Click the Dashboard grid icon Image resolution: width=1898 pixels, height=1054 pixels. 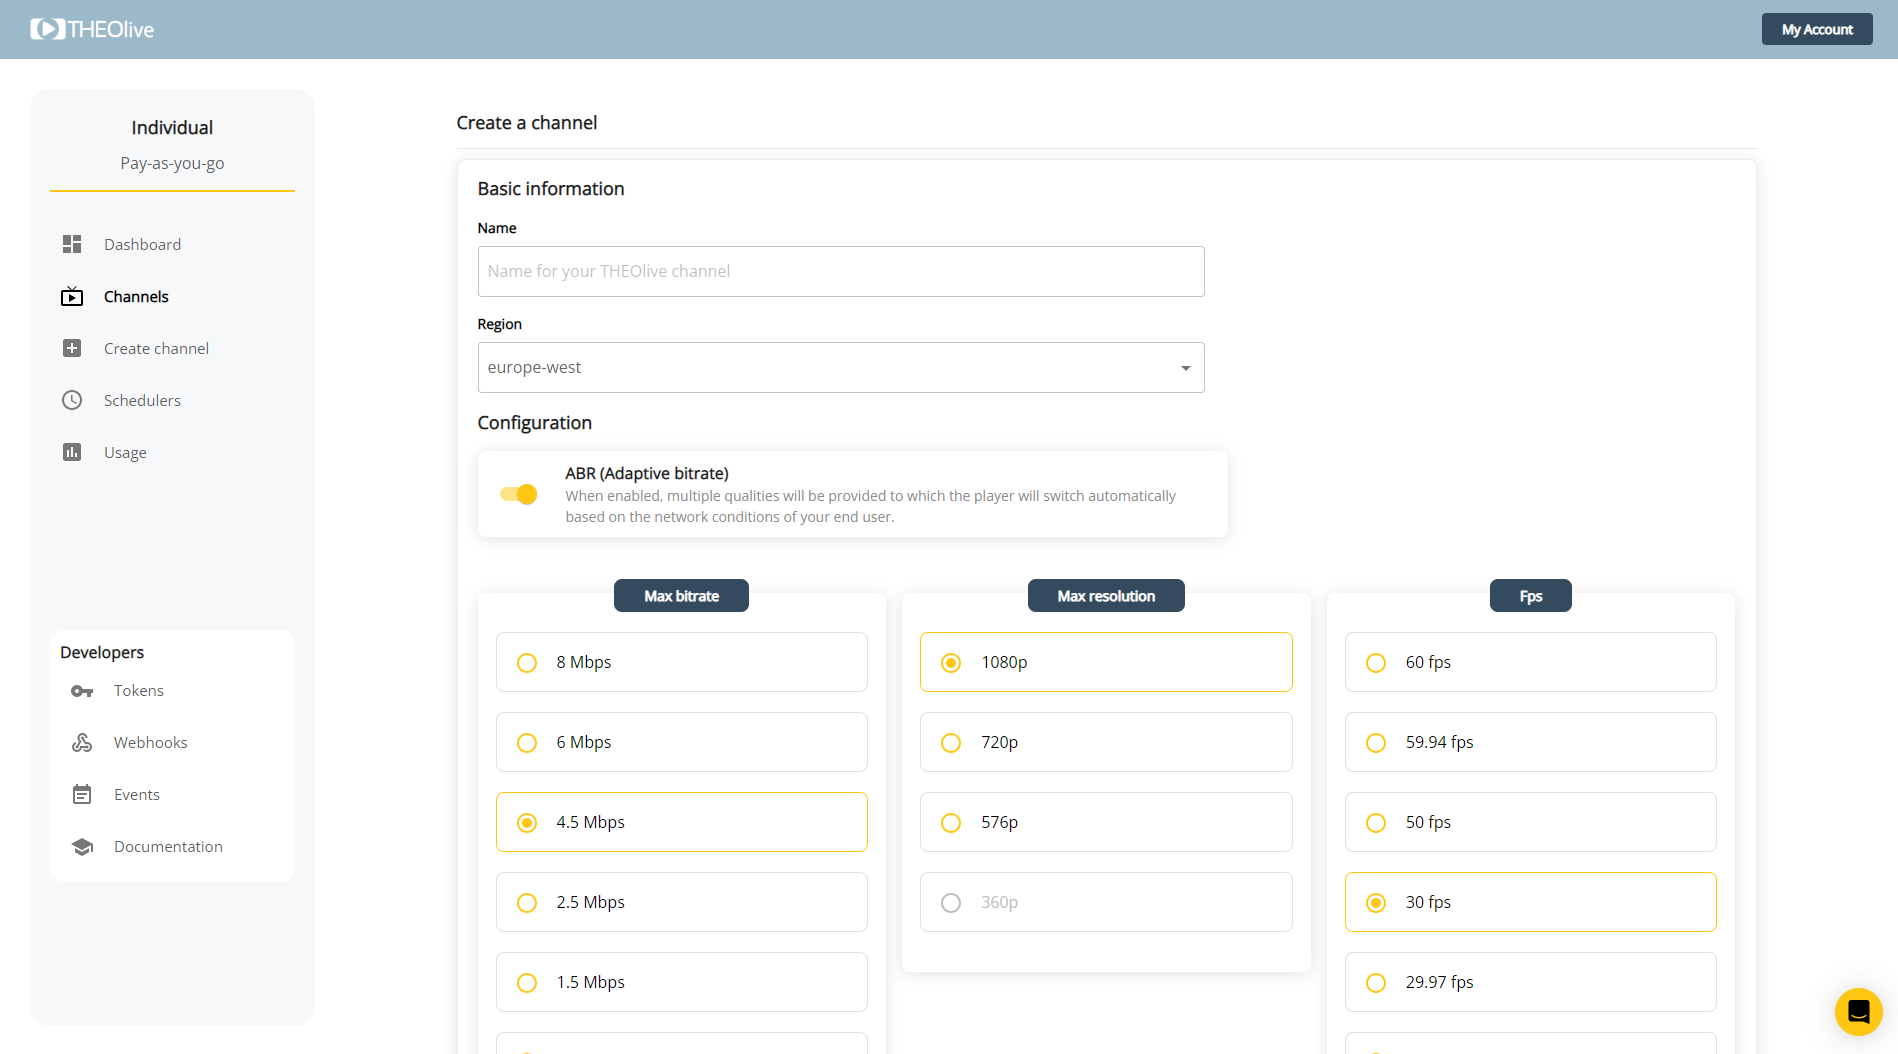[72, 244]
